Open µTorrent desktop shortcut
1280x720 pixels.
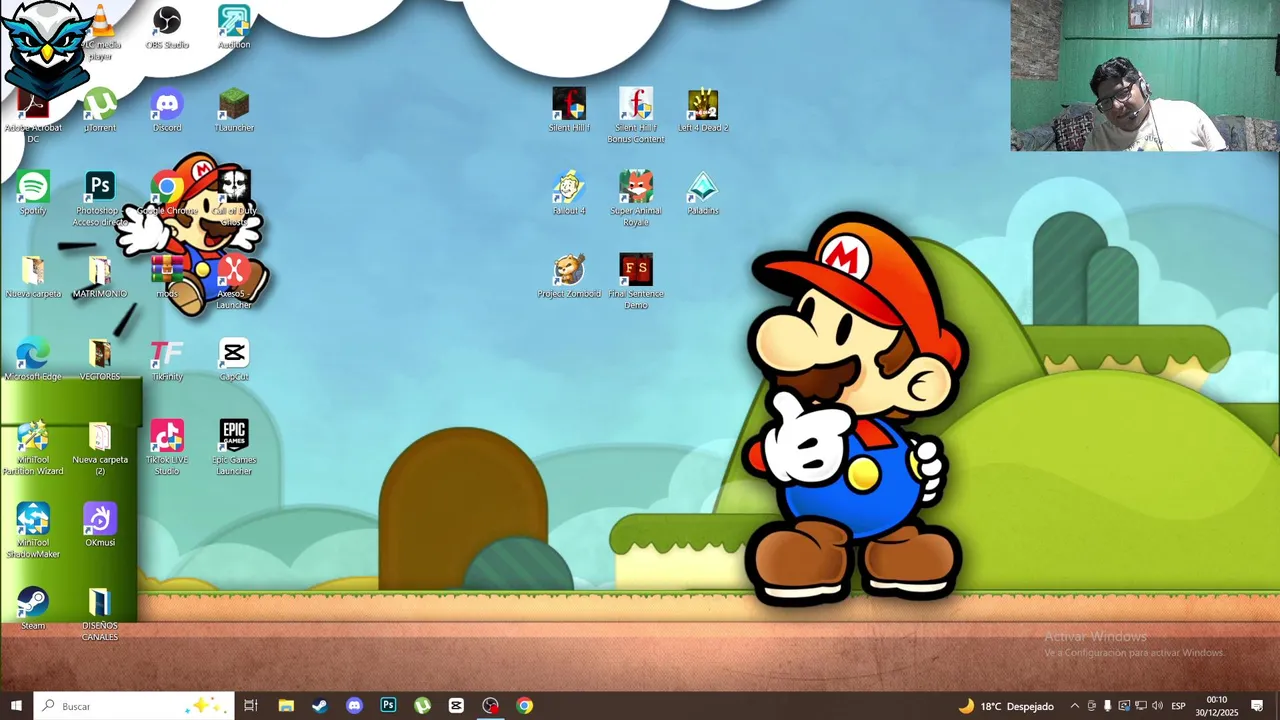[100, 110]
